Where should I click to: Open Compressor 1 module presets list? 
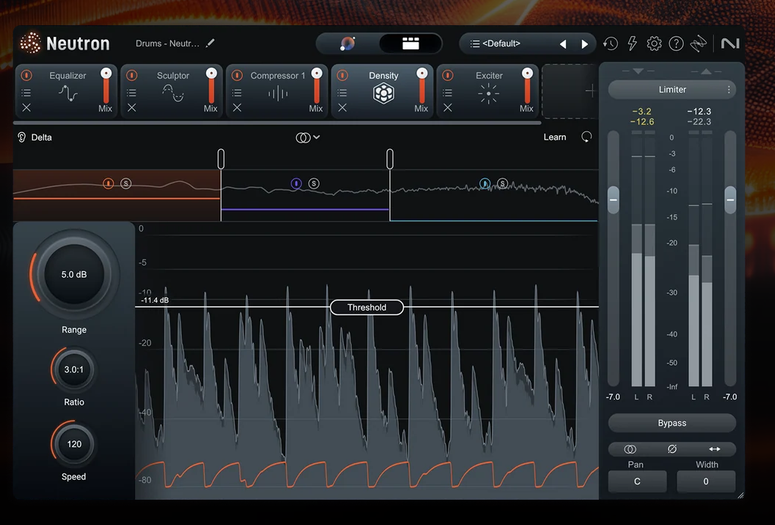[237, 92]
